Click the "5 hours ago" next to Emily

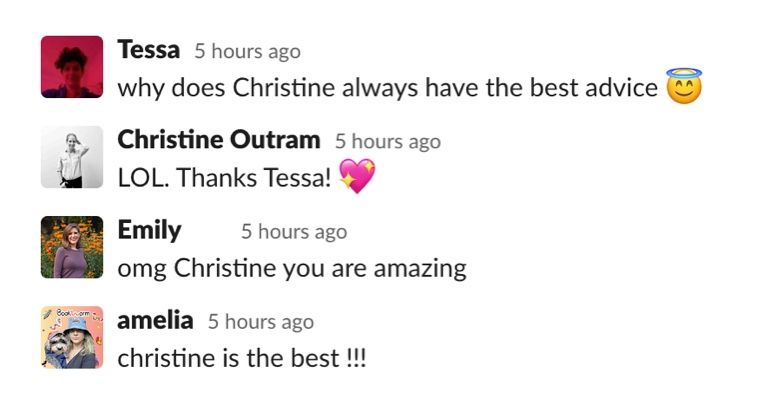click(x=293, y=232)
